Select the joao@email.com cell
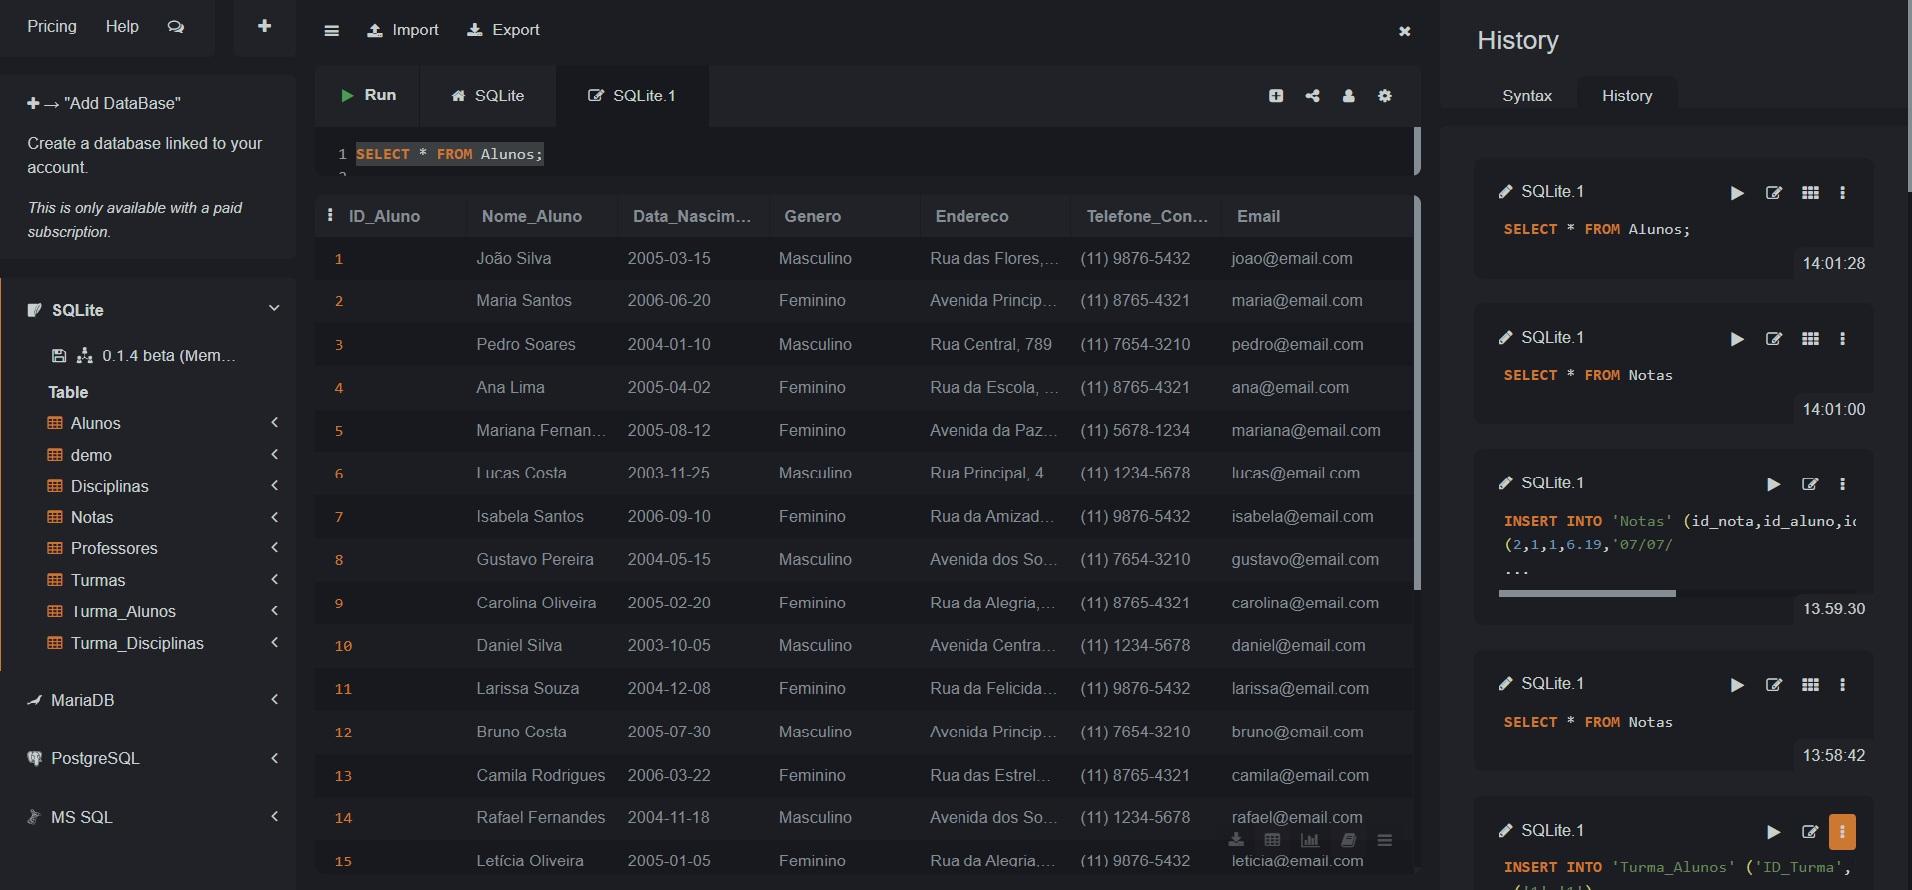Image resolution: width=1912 pixels, height=890 pixels. coord(1292,258)
